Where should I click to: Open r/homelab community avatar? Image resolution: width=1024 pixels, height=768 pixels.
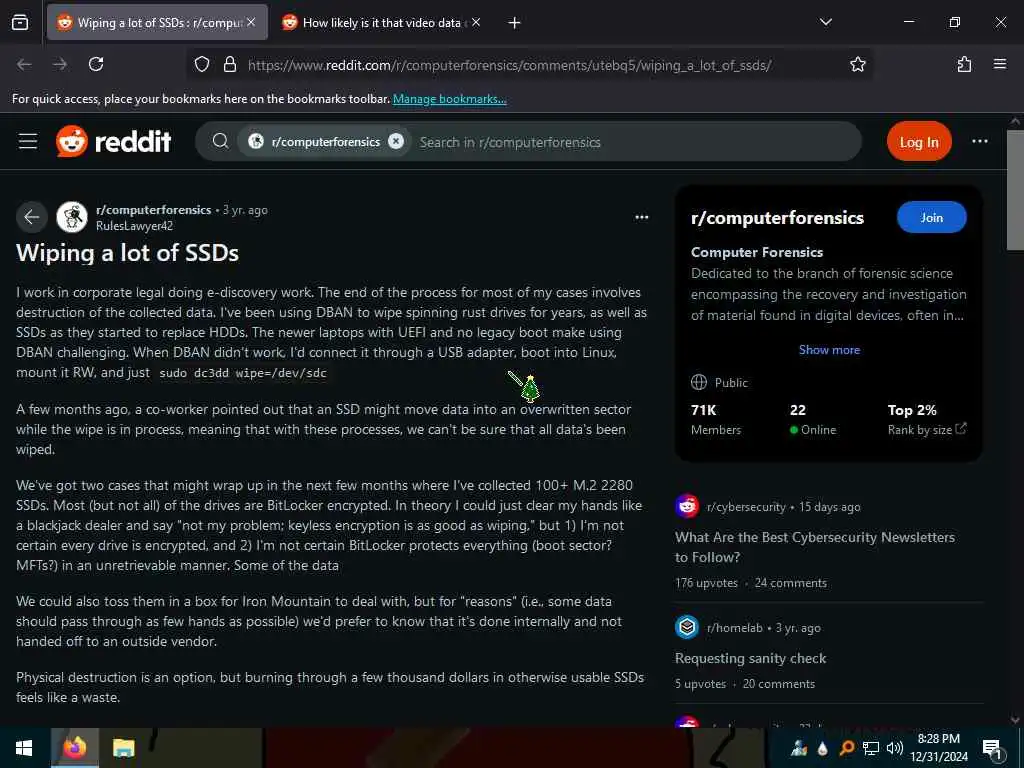tap(687, 628)
